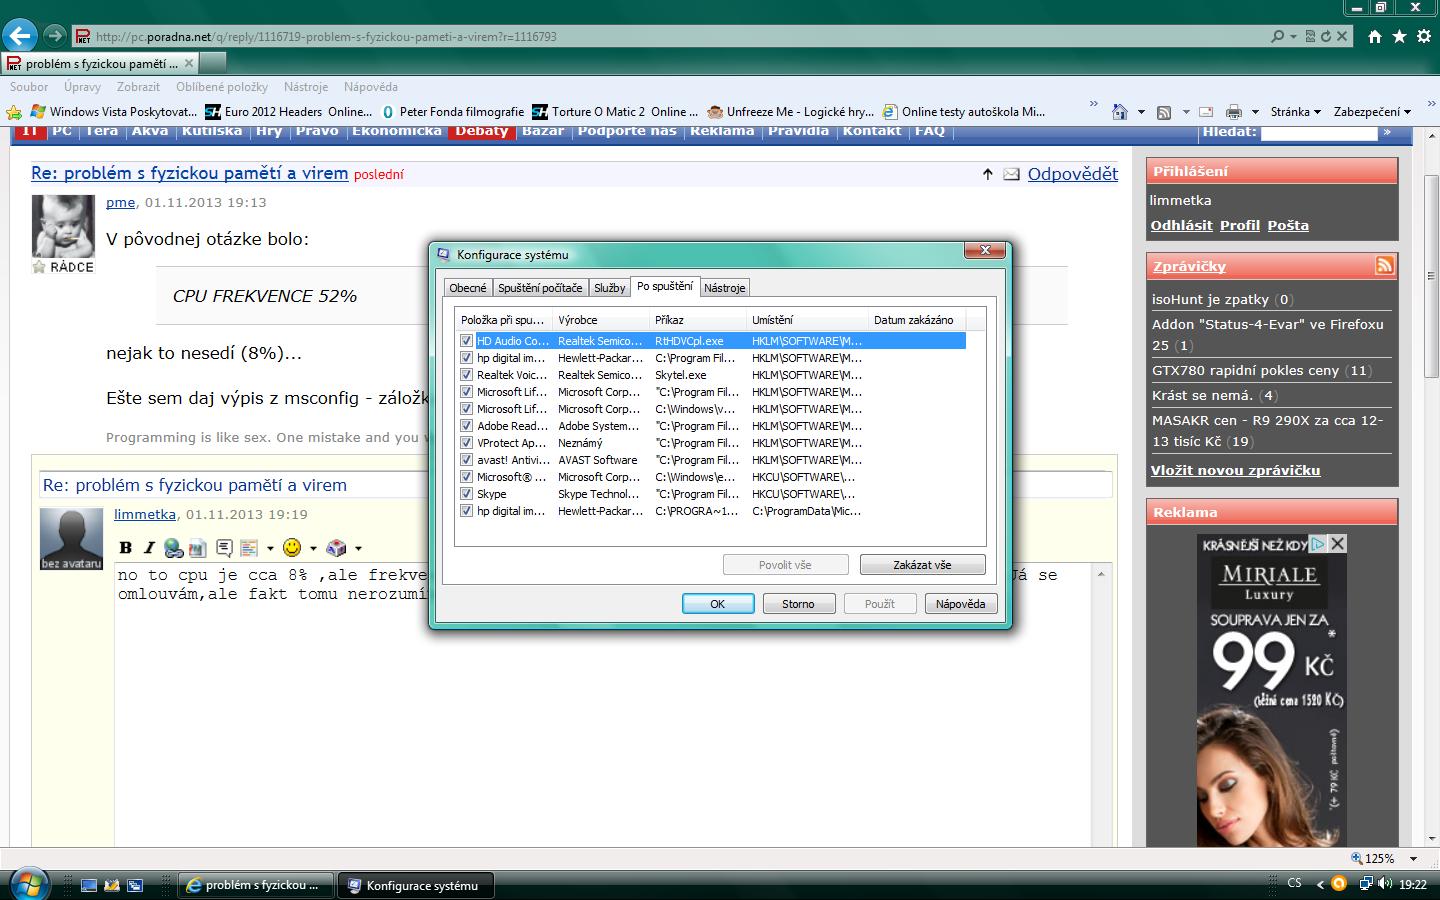Expand the Print dropdown arrow
The image size is (1440, 900).
click(1254, 112)
